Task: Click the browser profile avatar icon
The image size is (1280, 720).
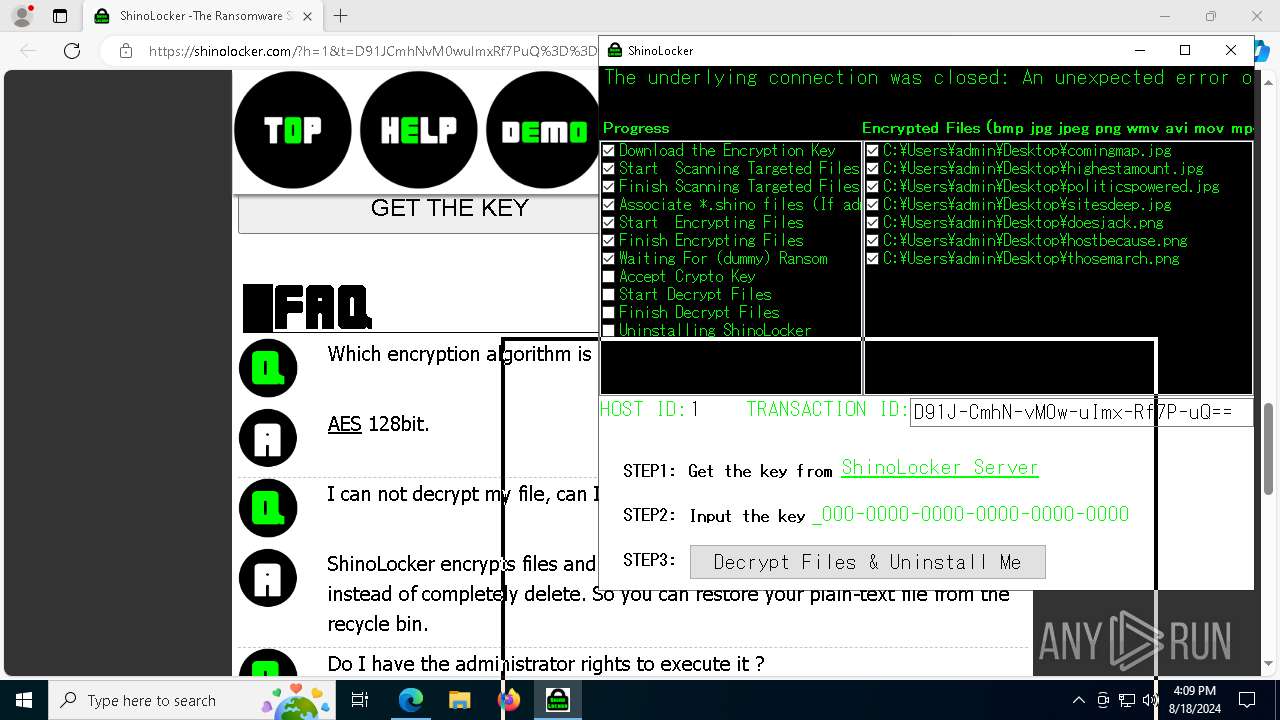Action: coord(21,16)
